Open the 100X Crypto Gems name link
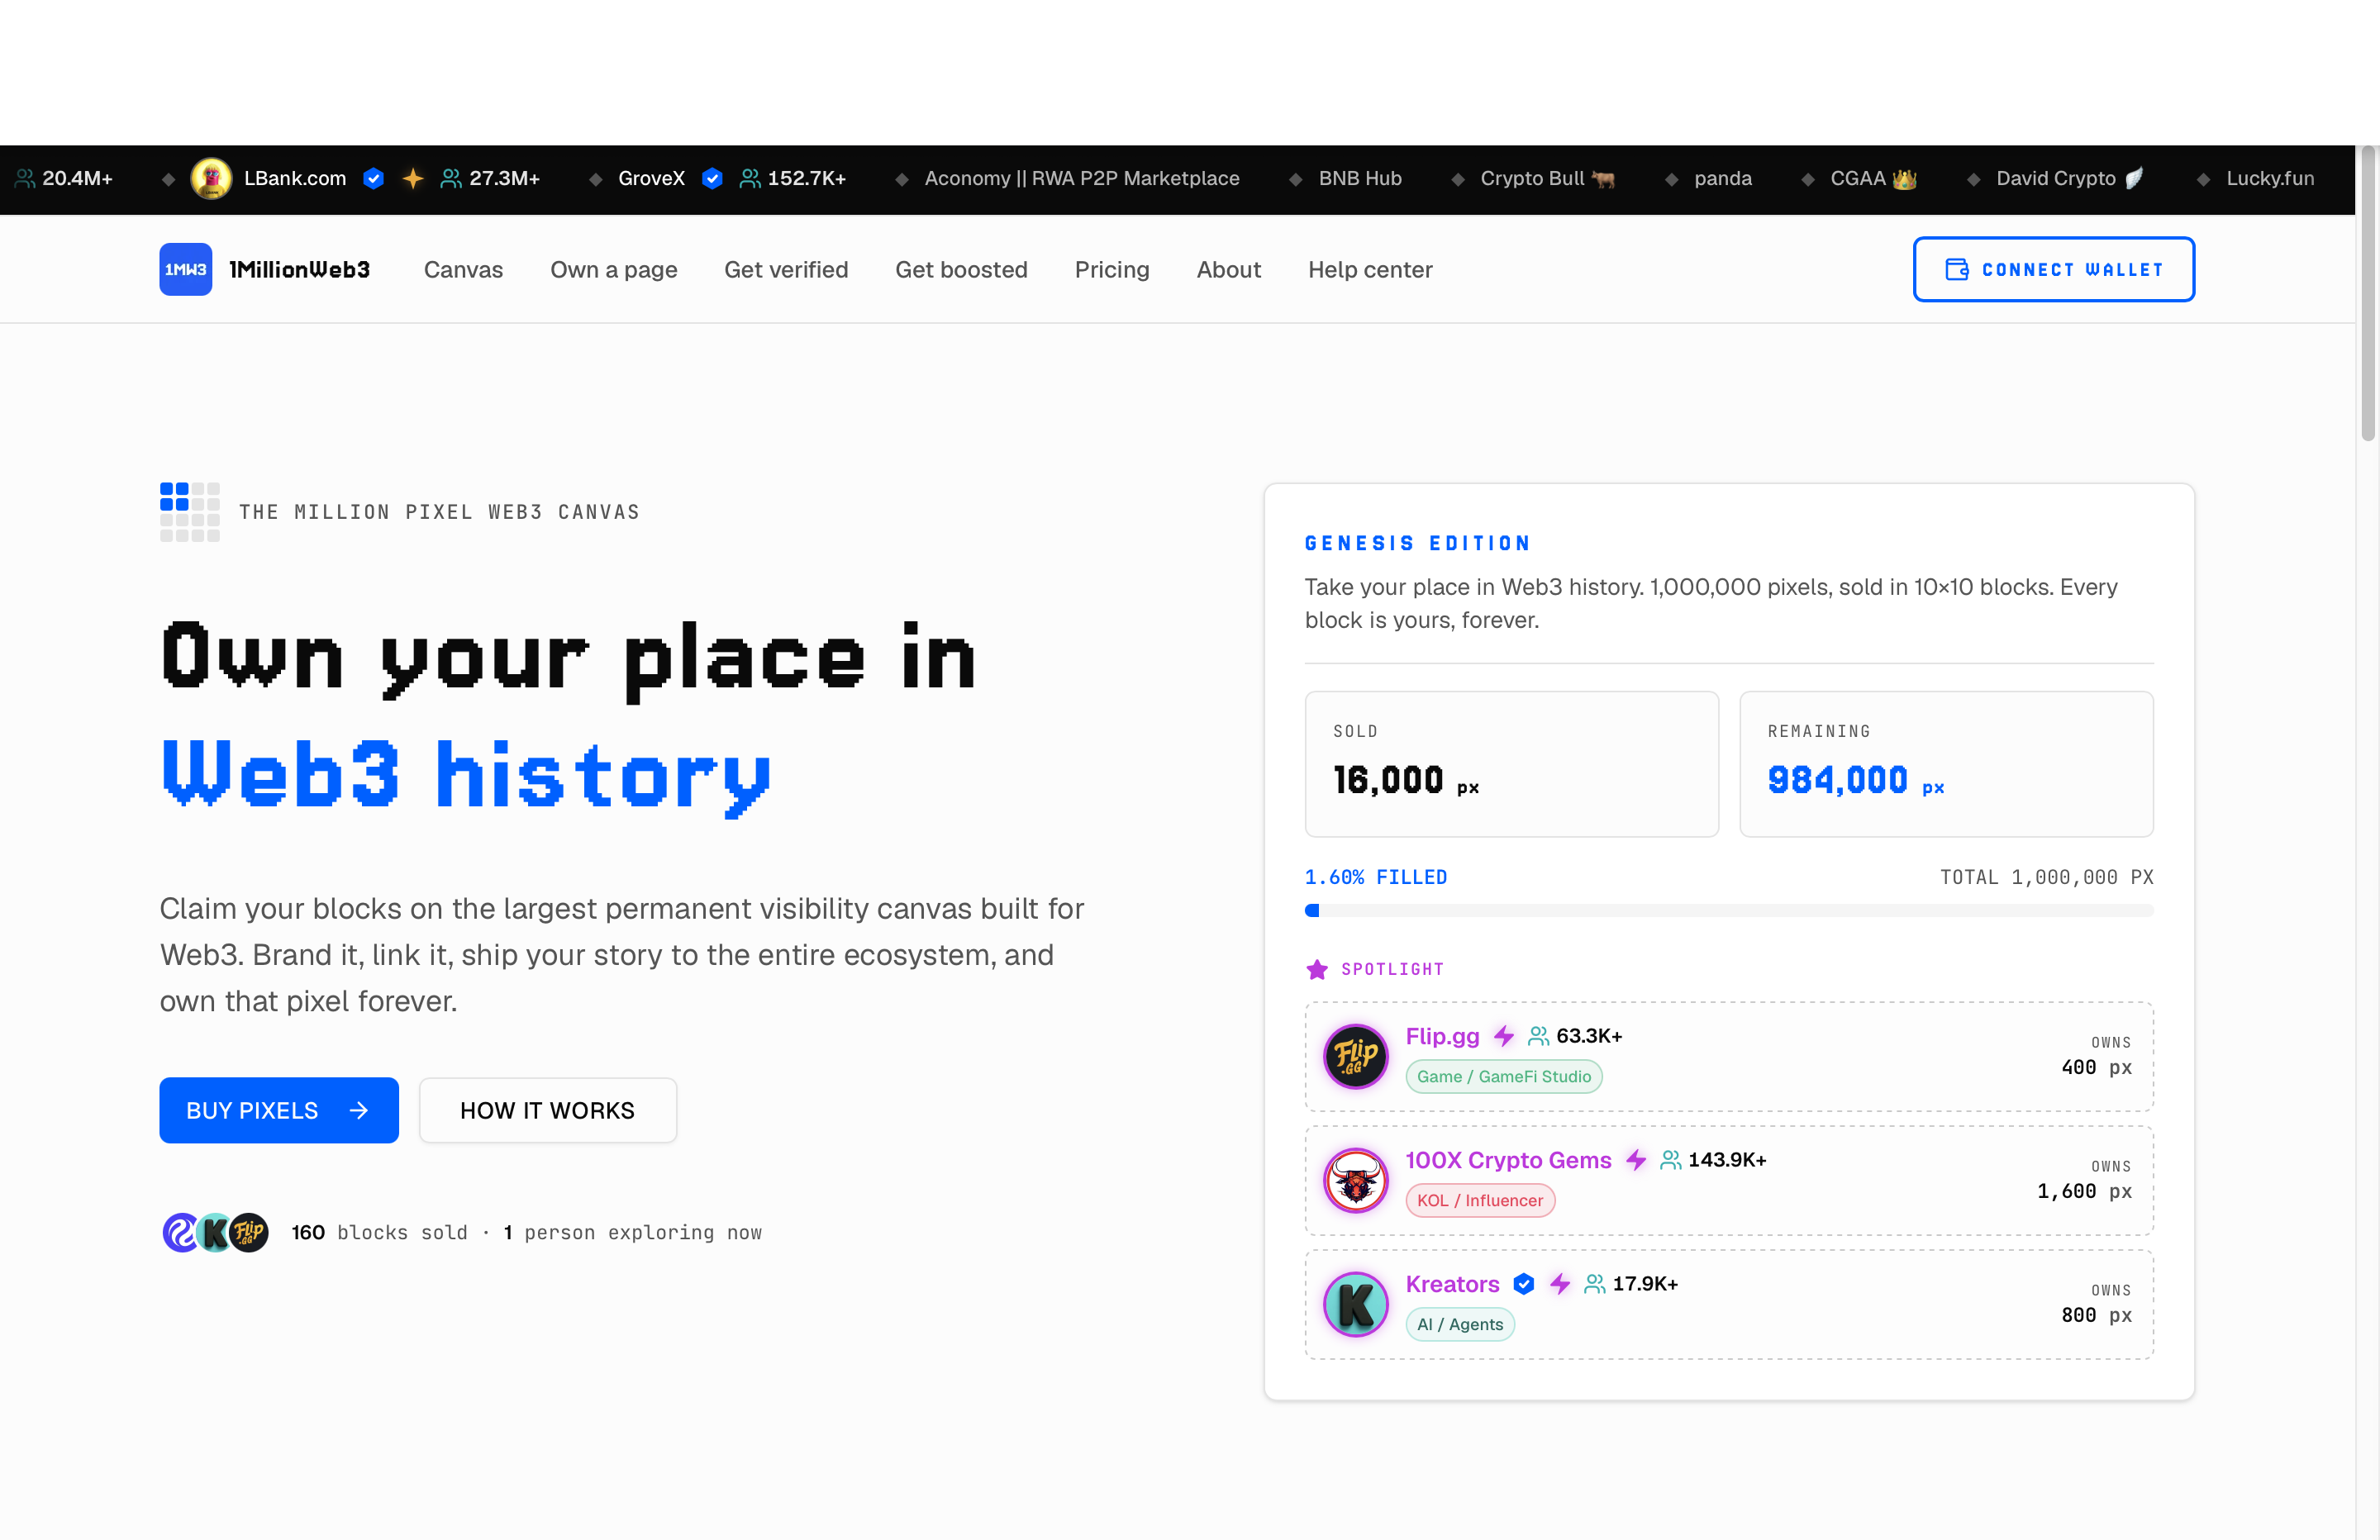The width and height of the screenshot is (2380, 1540). [1509, 1160]
